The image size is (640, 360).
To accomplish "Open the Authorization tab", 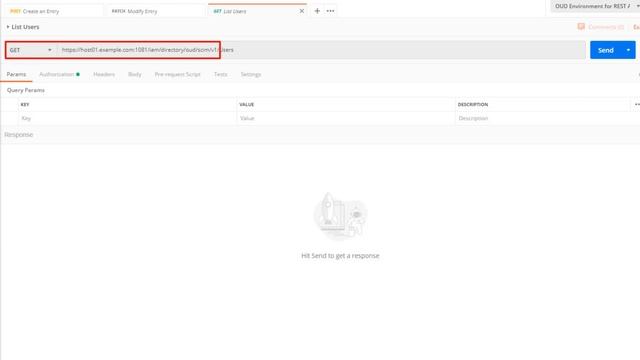I will [x=59, y=74].
